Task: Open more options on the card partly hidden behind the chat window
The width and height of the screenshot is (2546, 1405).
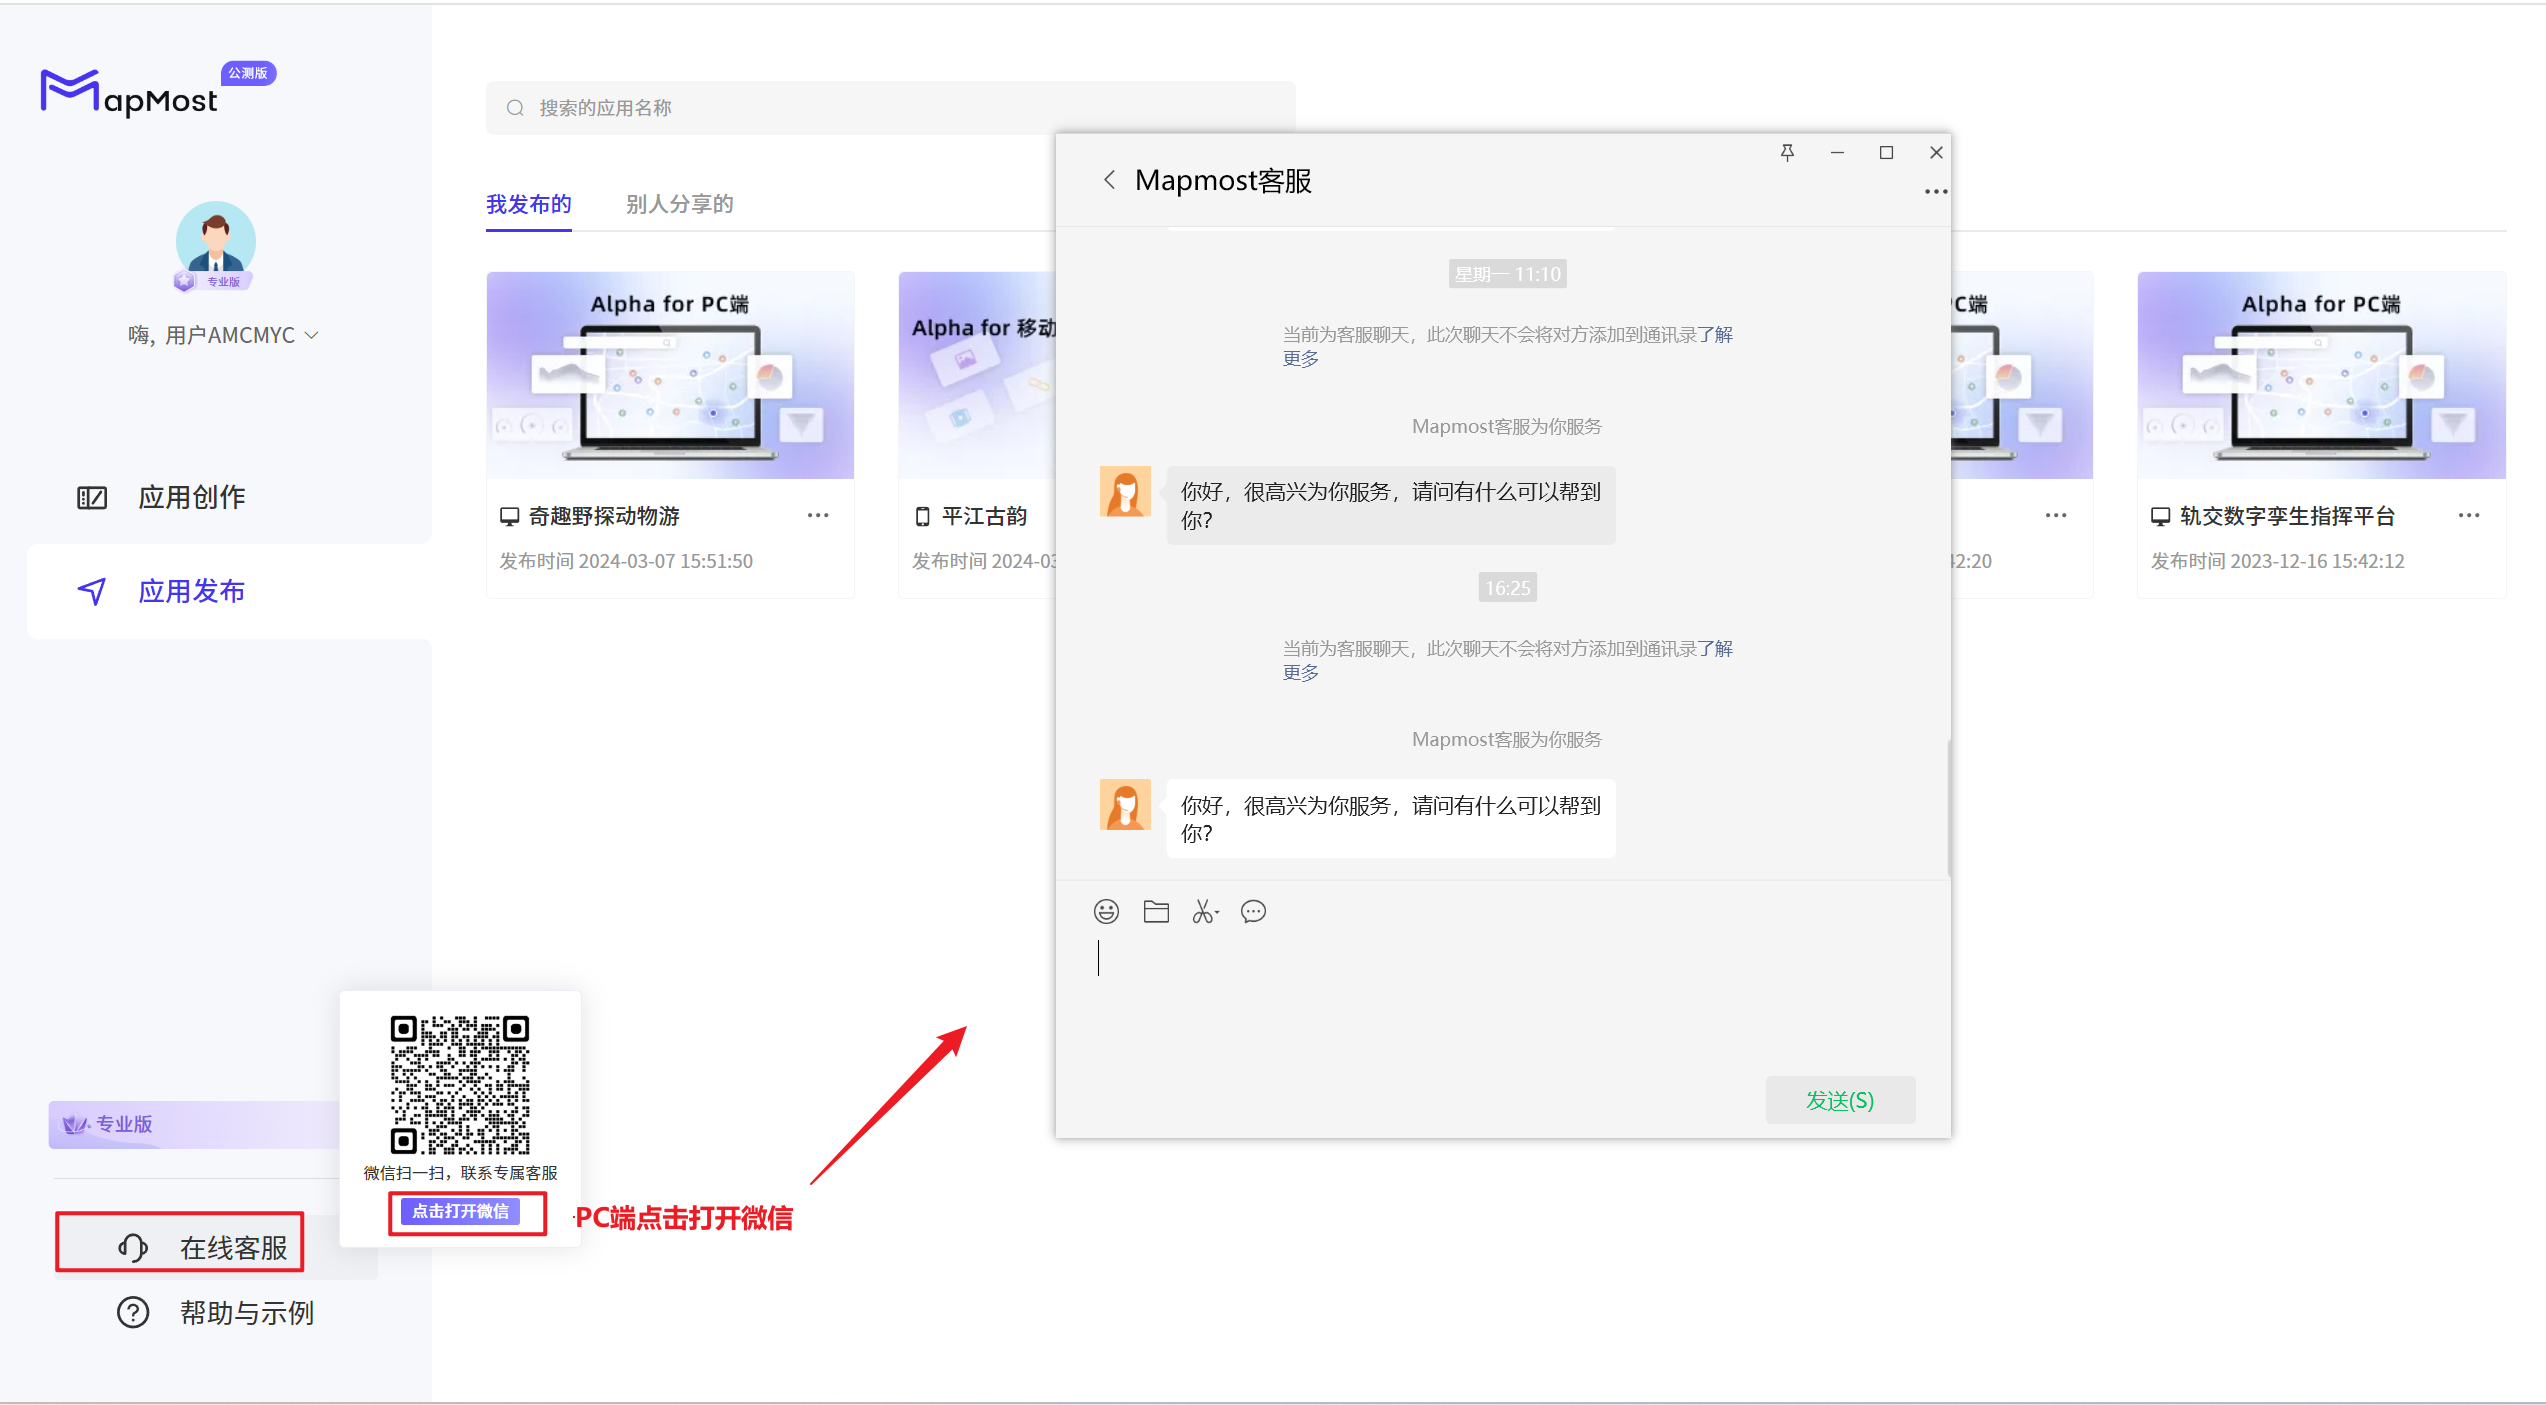Action: [2056, 515]
